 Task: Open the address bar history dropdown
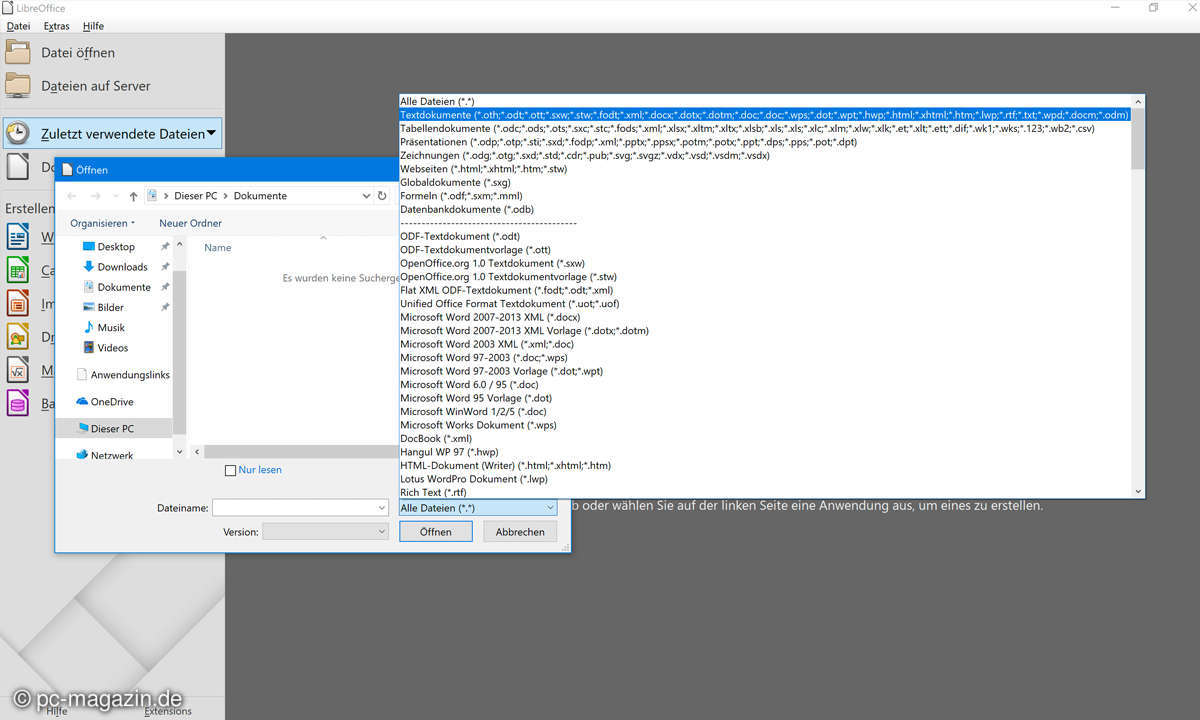click(366, 196)
